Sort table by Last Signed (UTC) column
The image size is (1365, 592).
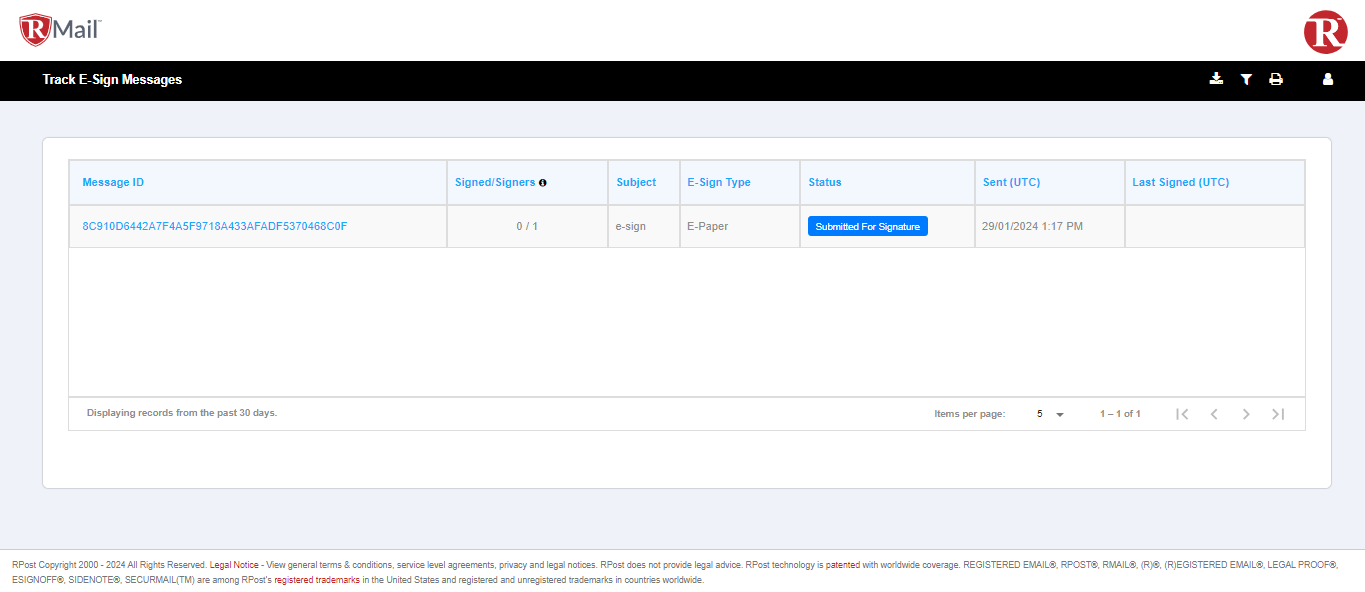(1179, 182)
